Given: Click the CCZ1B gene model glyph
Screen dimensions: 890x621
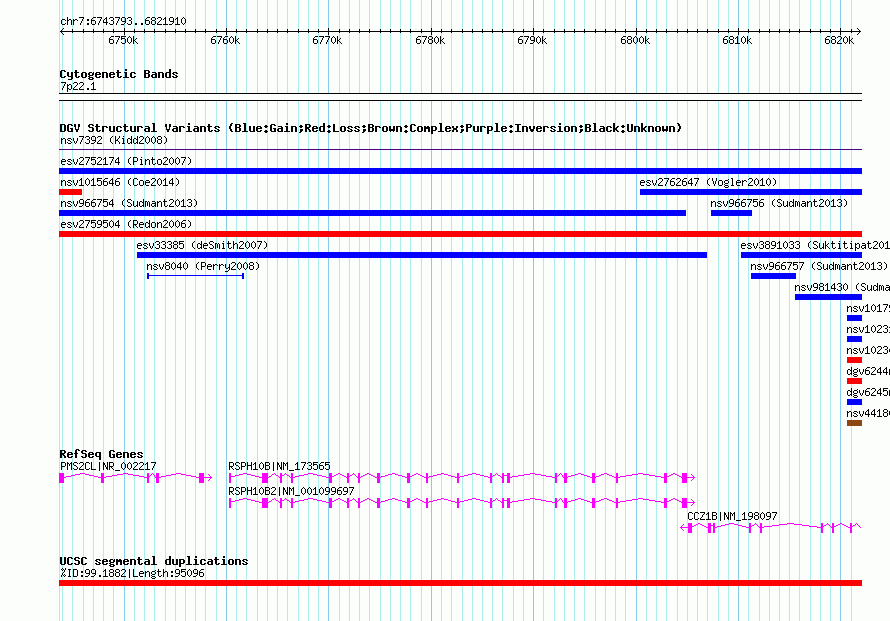Looking at the screenshot, I should [771, 528].
